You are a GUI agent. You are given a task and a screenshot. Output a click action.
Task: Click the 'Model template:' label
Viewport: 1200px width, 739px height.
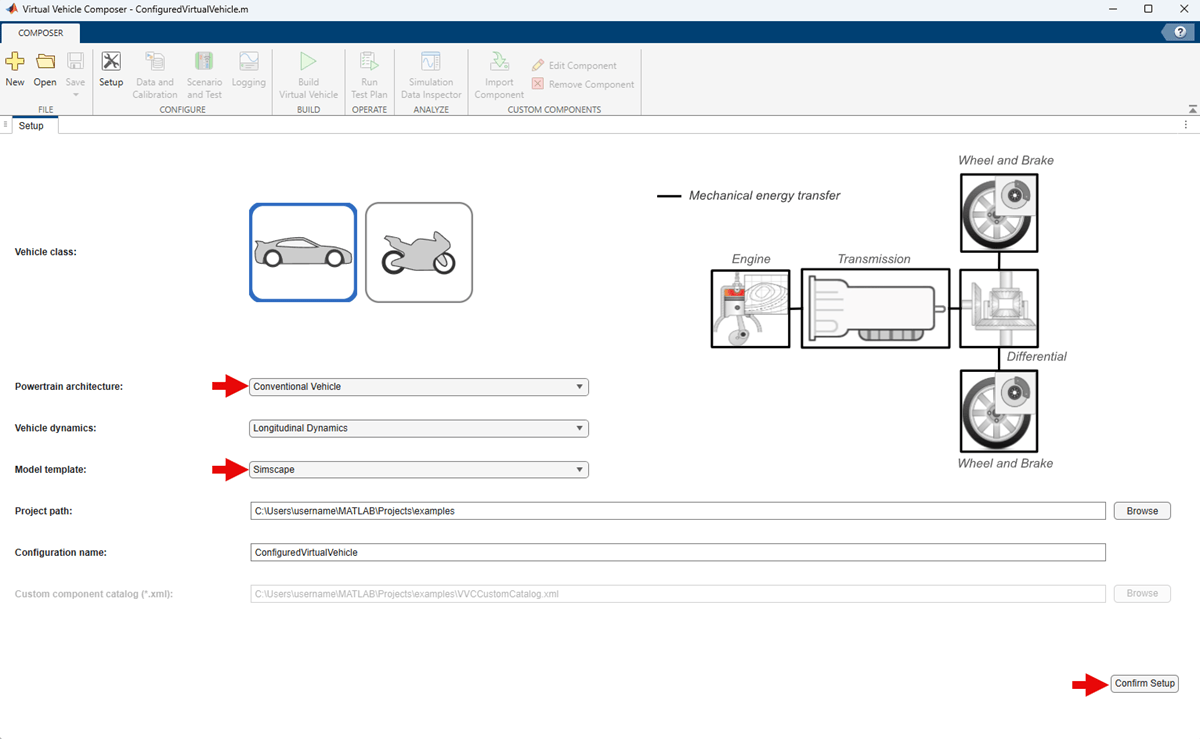[x=50, y=469]
